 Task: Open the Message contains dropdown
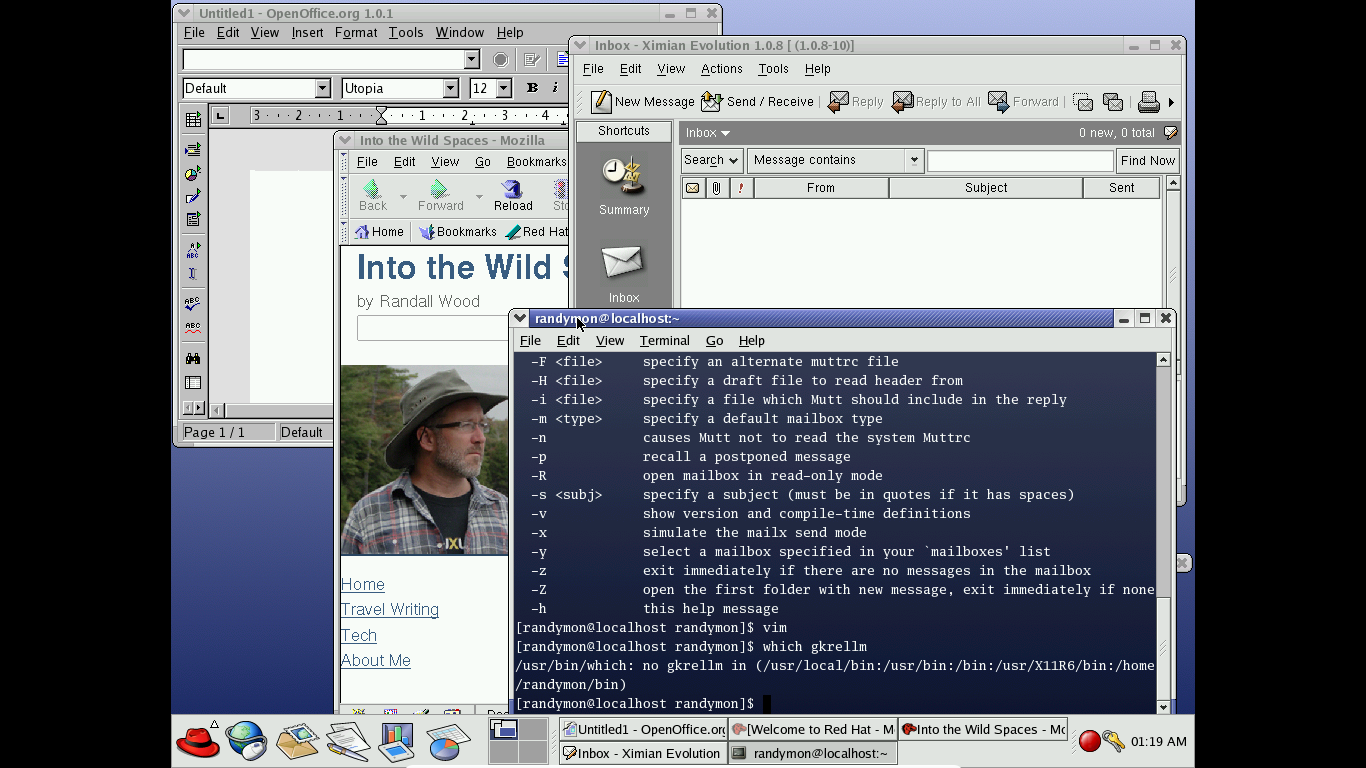click(x=835, y=160)
